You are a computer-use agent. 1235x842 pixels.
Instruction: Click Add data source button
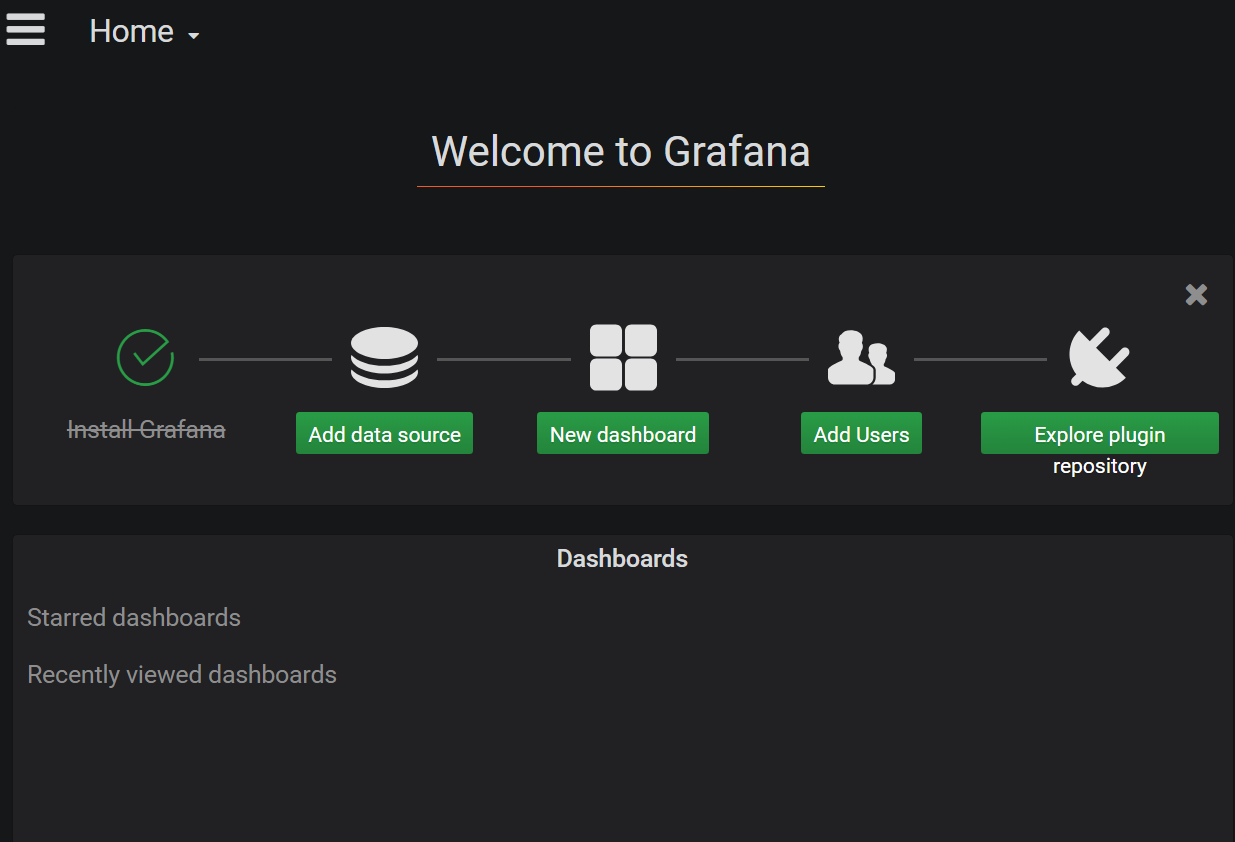point(384,433)
